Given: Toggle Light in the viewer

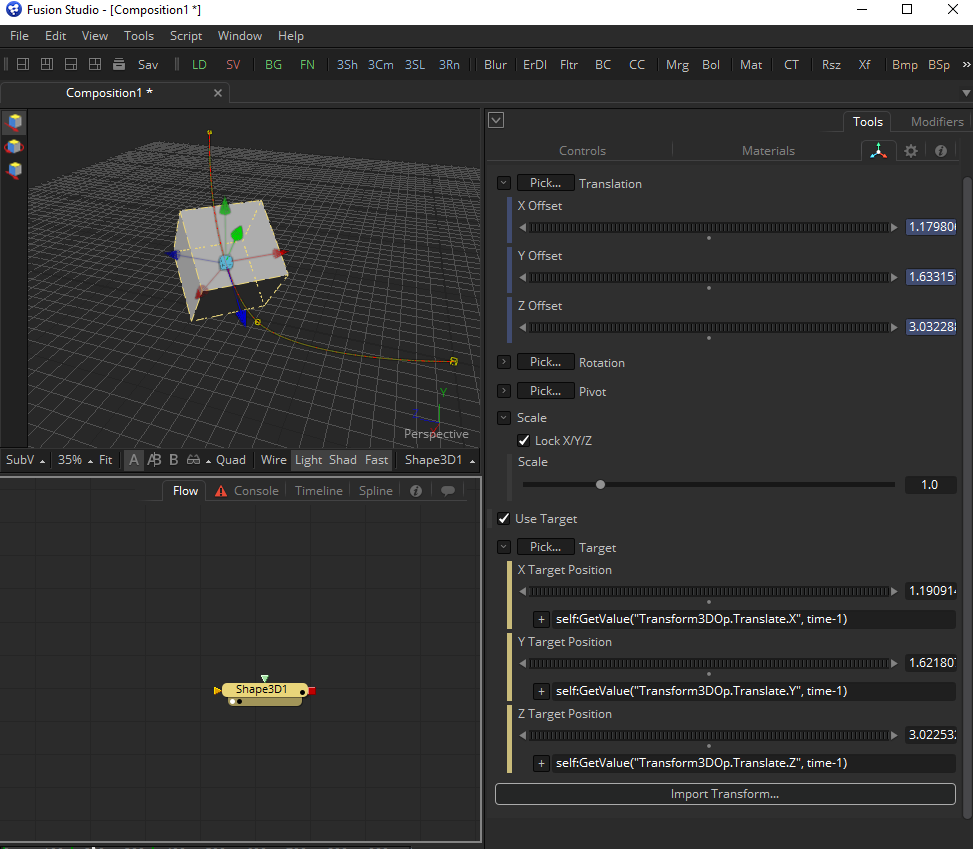Looking at the screenshot, I should (x=308, y=460).
